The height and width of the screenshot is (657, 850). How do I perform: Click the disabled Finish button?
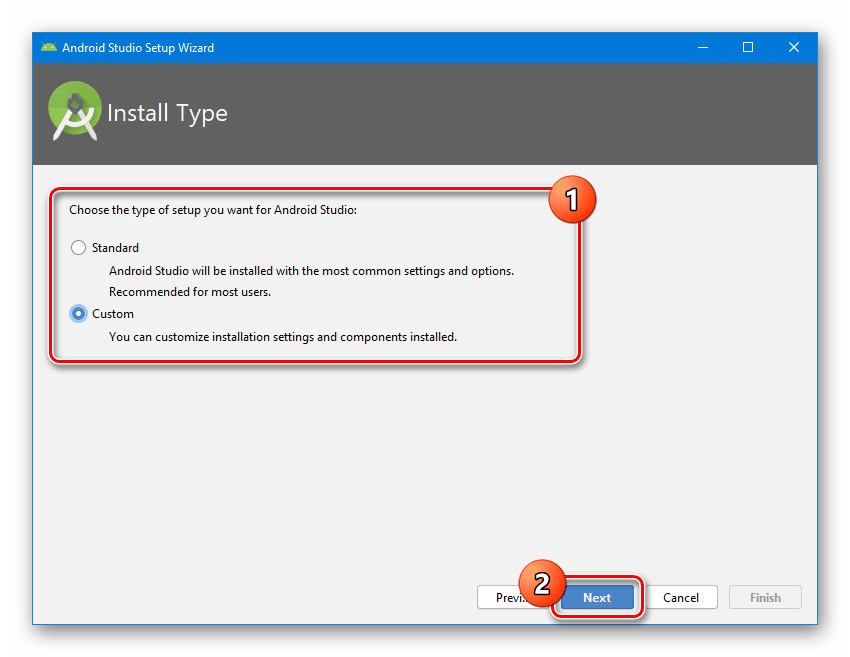765,597
